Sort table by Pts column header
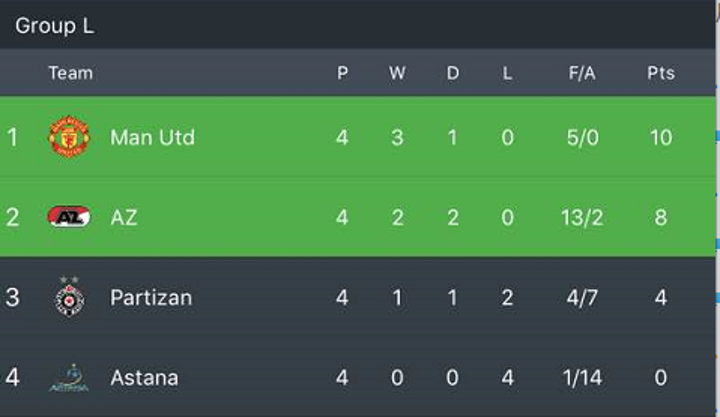This screenshot has width=720, height=417. pyautogui.click(x=661, y=73)
